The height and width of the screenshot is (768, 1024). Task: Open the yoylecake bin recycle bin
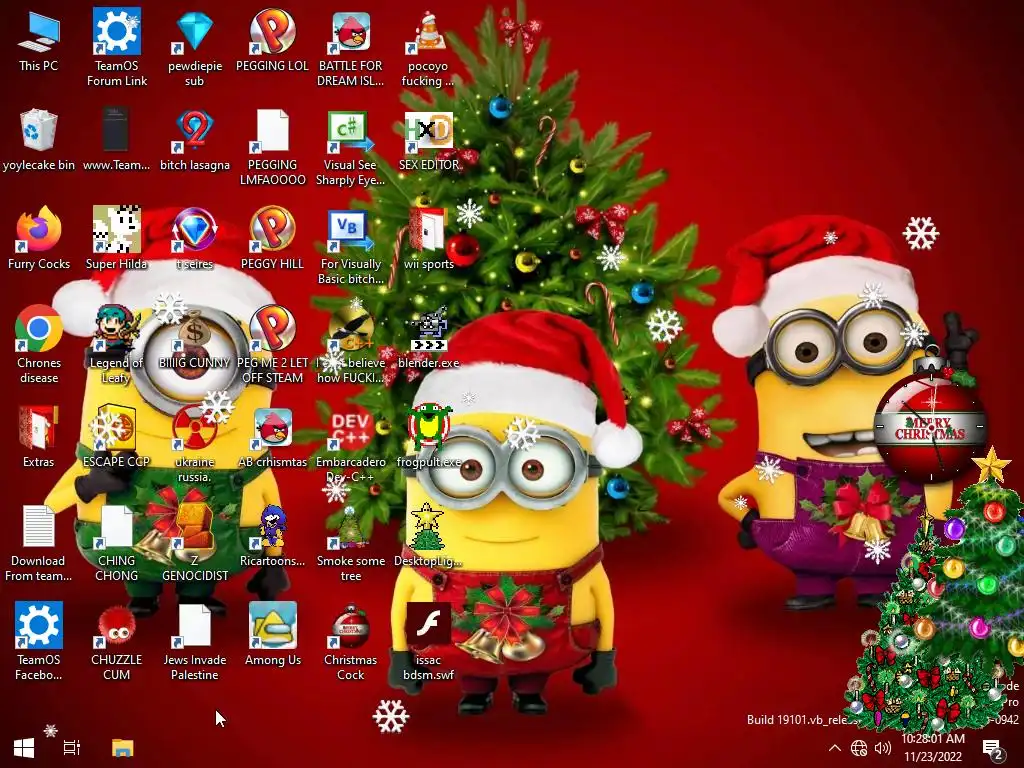click(x=39, y=140)
